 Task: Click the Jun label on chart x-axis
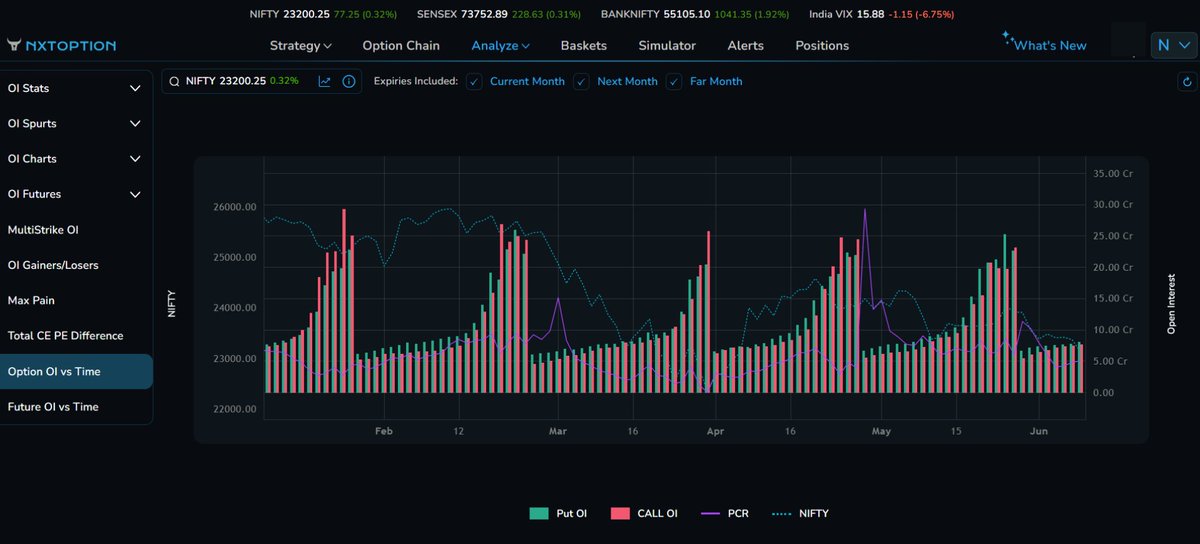(x=1039, y=431)
